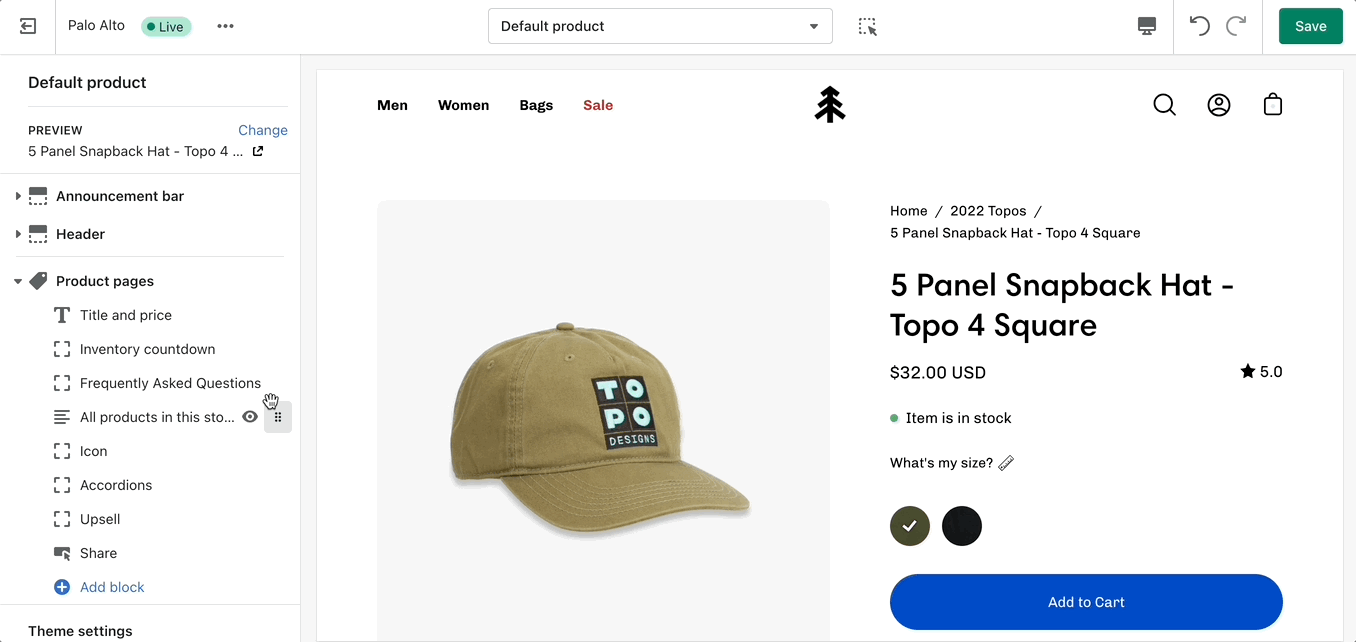Image resolution: width=1356 pixels, height=642 pixels.
Task: Switch the desktop preview device icon
Action: click(x=1147, y=27)
